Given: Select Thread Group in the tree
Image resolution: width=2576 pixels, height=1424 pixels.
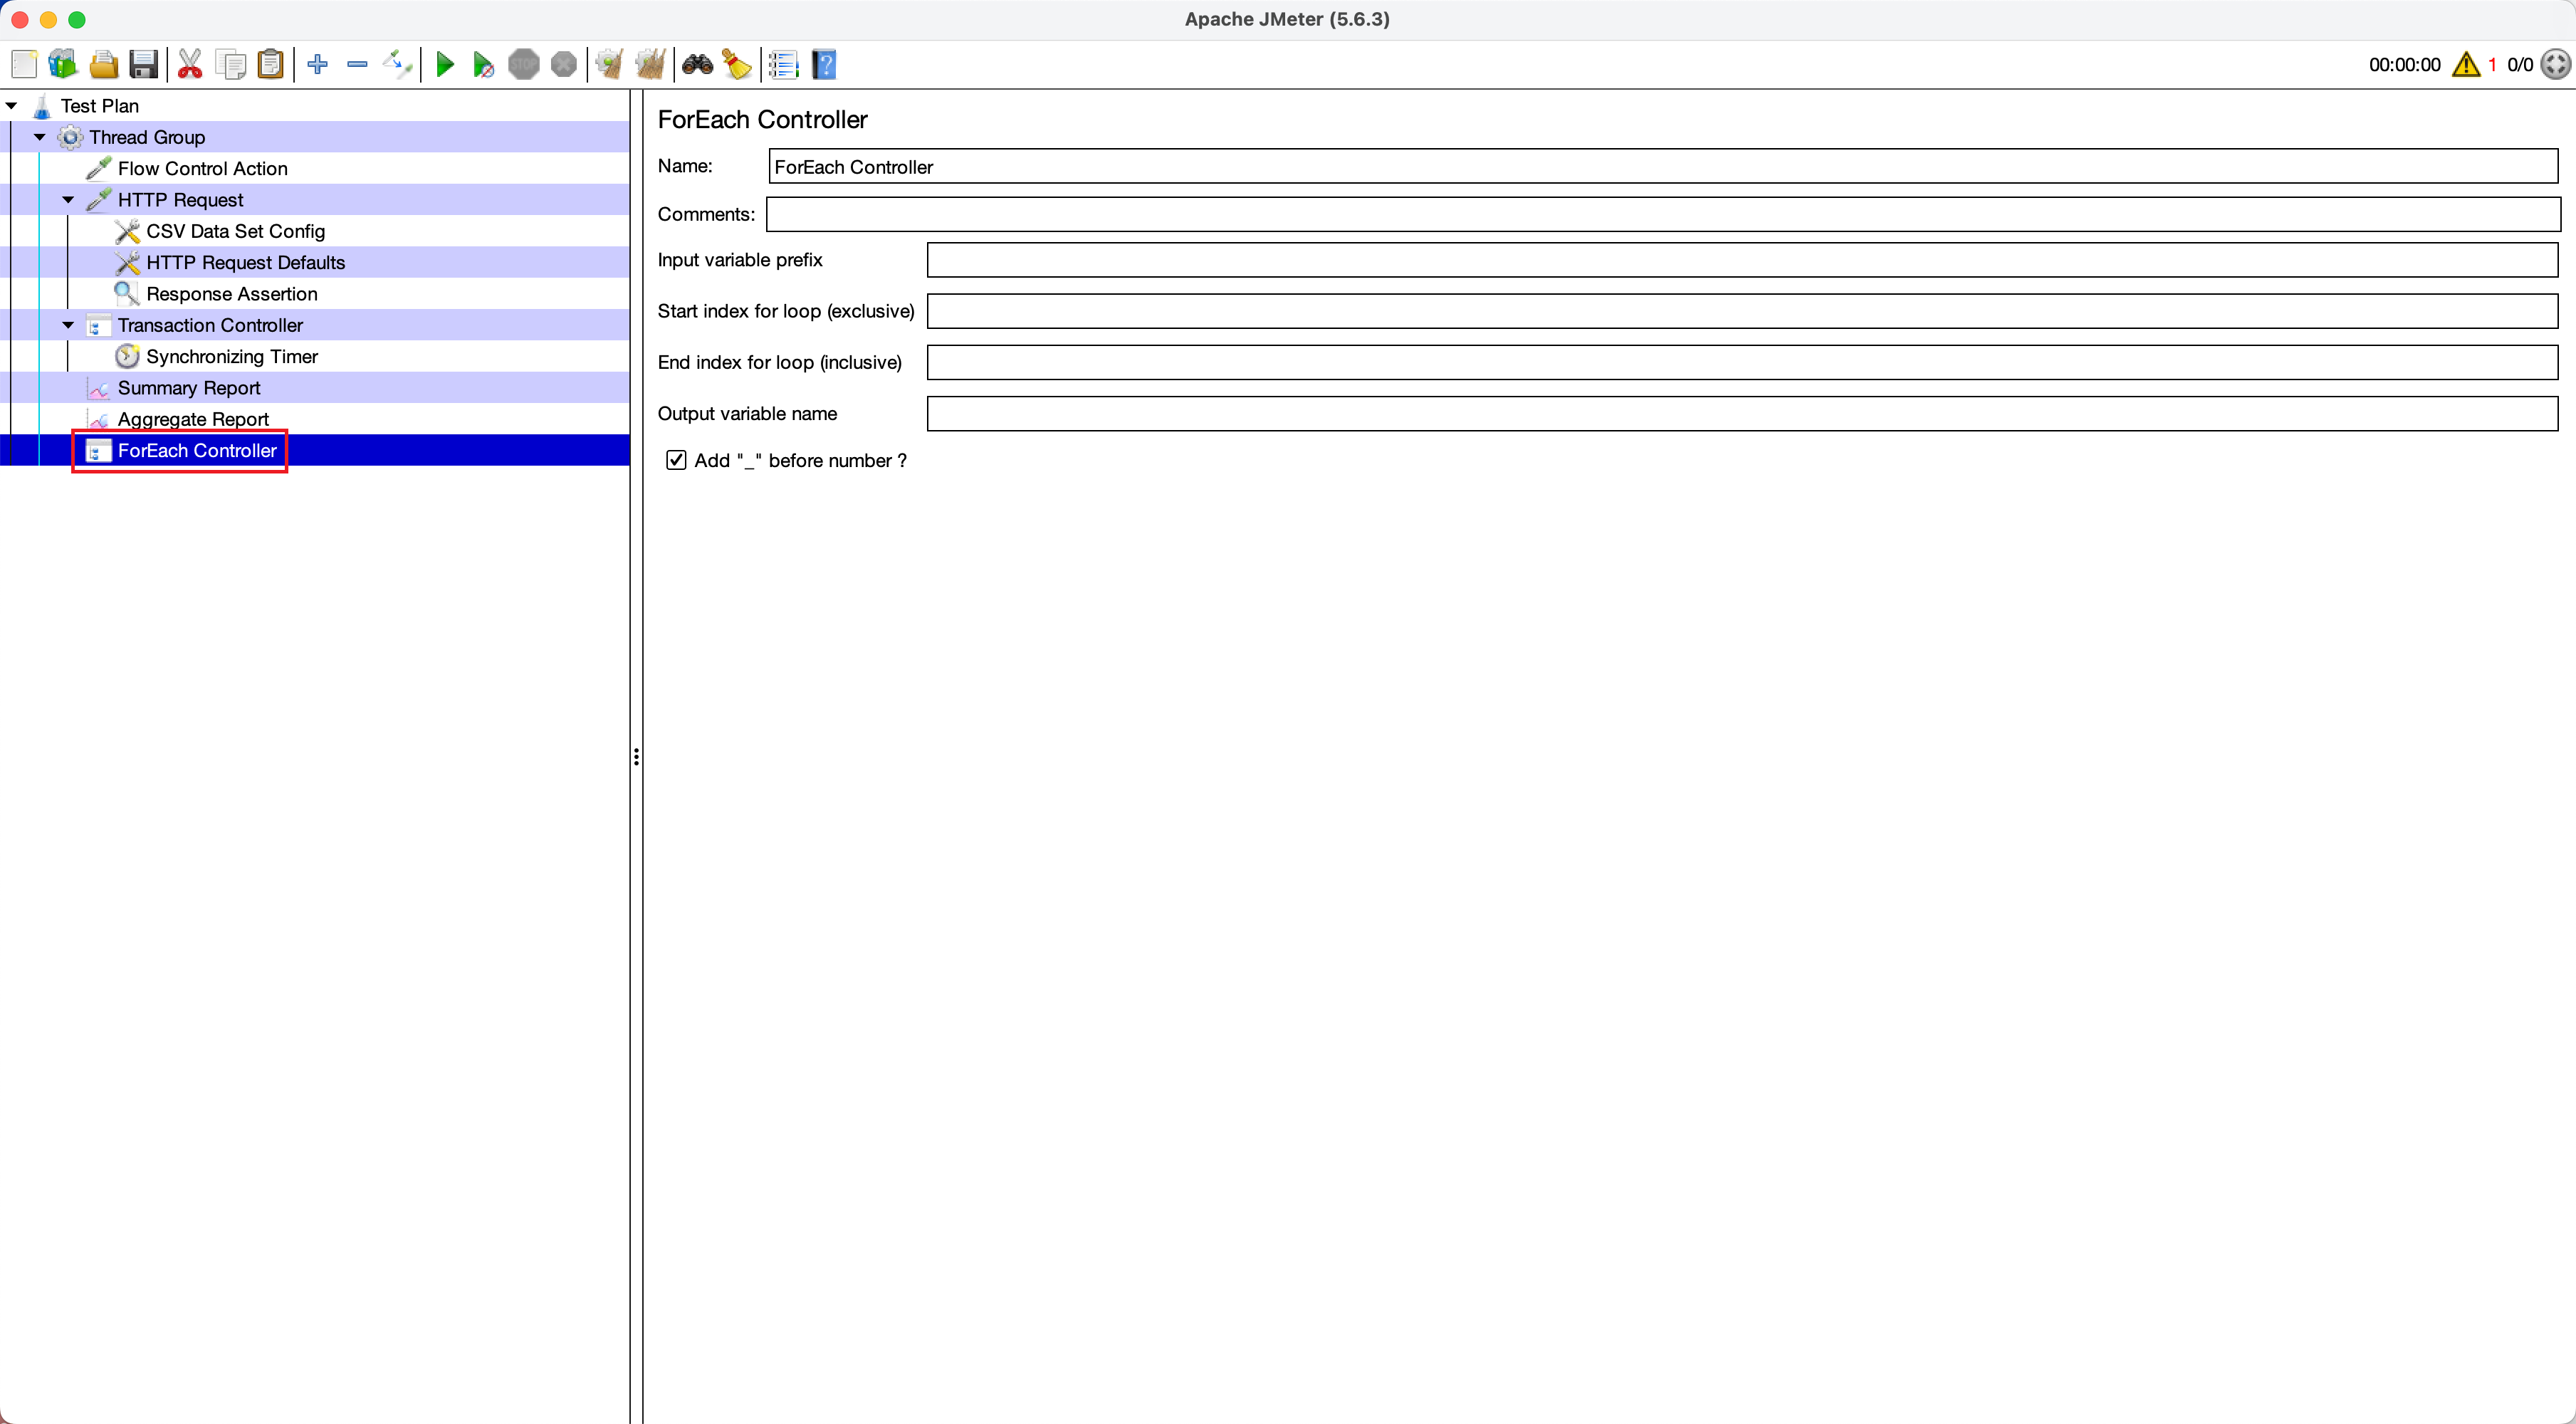Looking at the screenshot, I should pyautogui.click(x=147, y=137).
